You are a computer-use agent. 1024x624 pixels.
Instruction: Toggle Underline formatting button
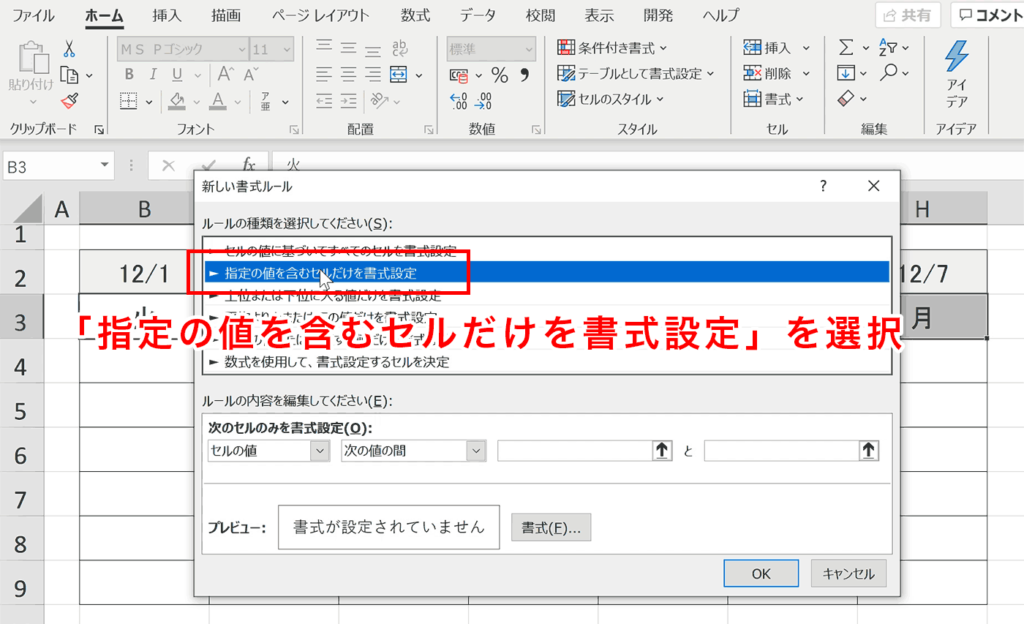pyautogui.click(x=177, y=74)
